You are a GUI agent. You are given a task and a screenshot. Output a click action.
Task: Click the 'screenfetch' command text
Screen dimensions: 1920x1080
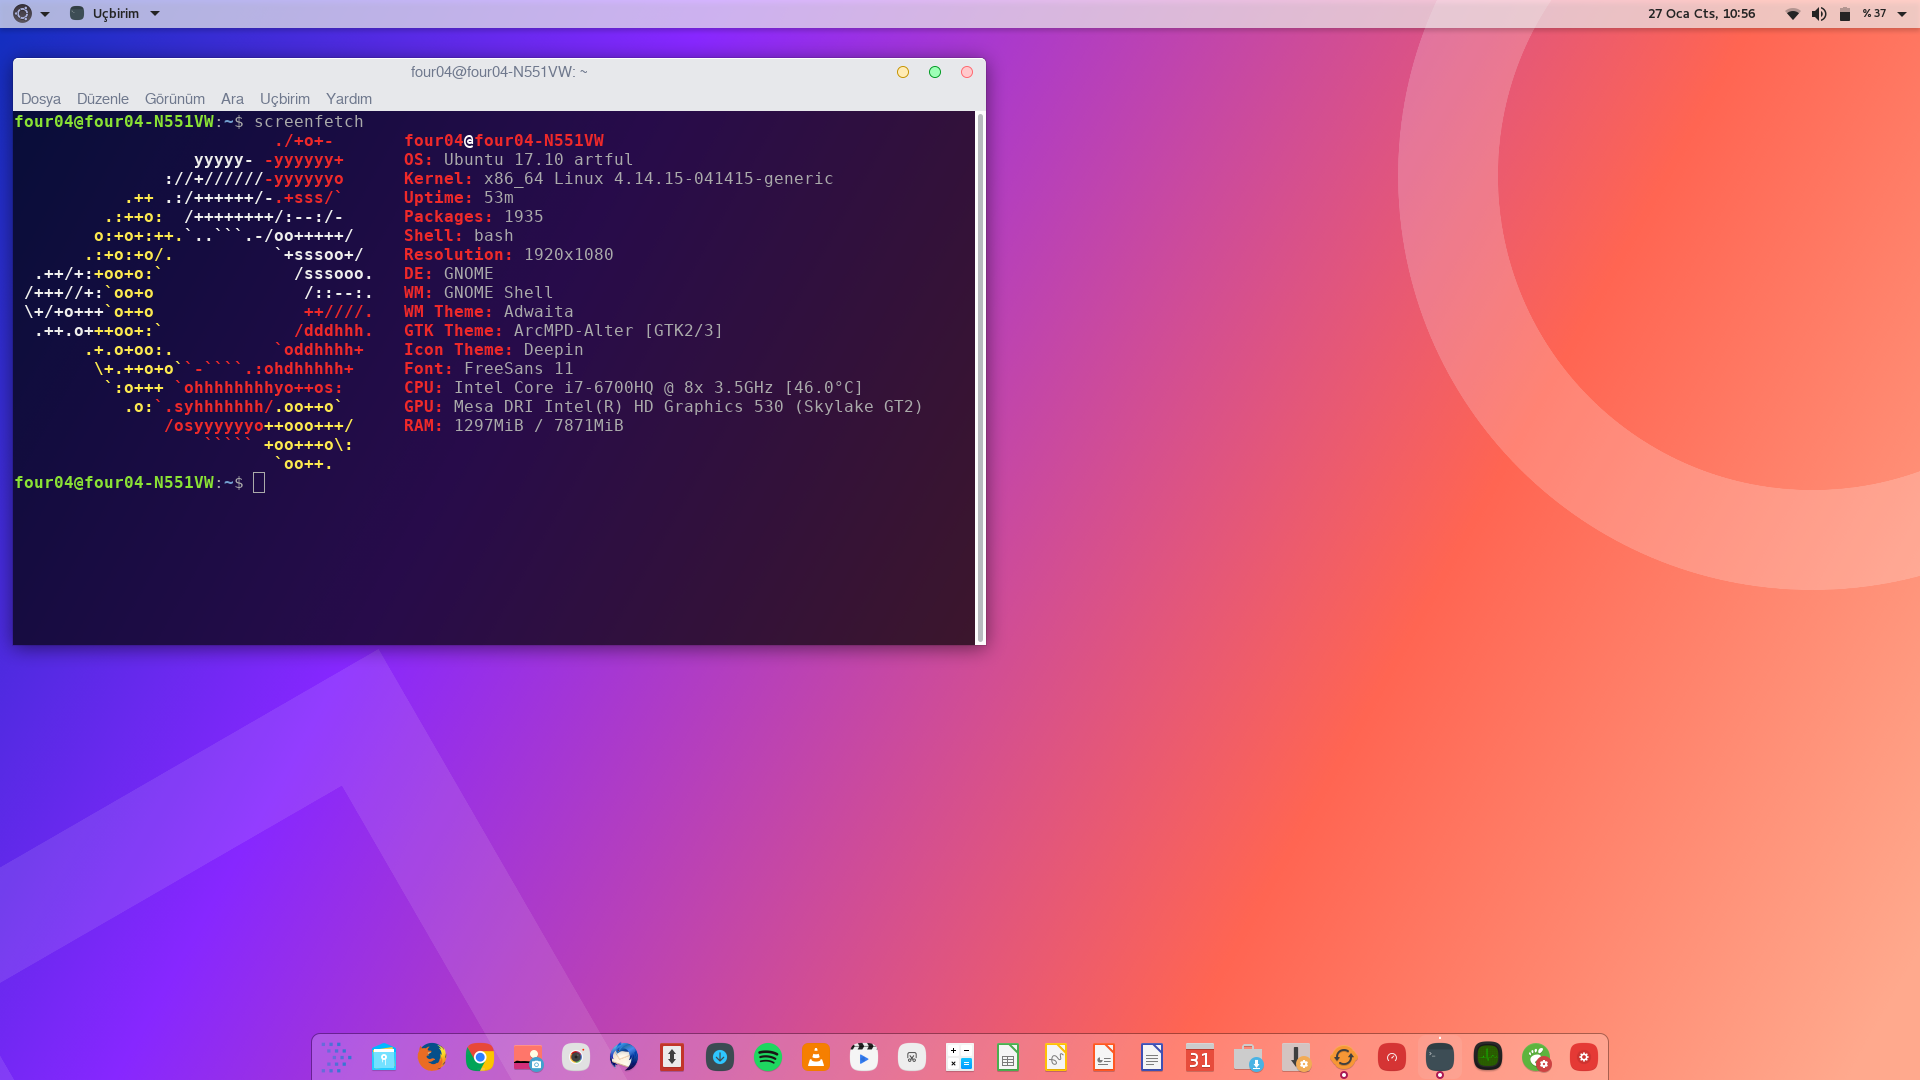(309, 122)
